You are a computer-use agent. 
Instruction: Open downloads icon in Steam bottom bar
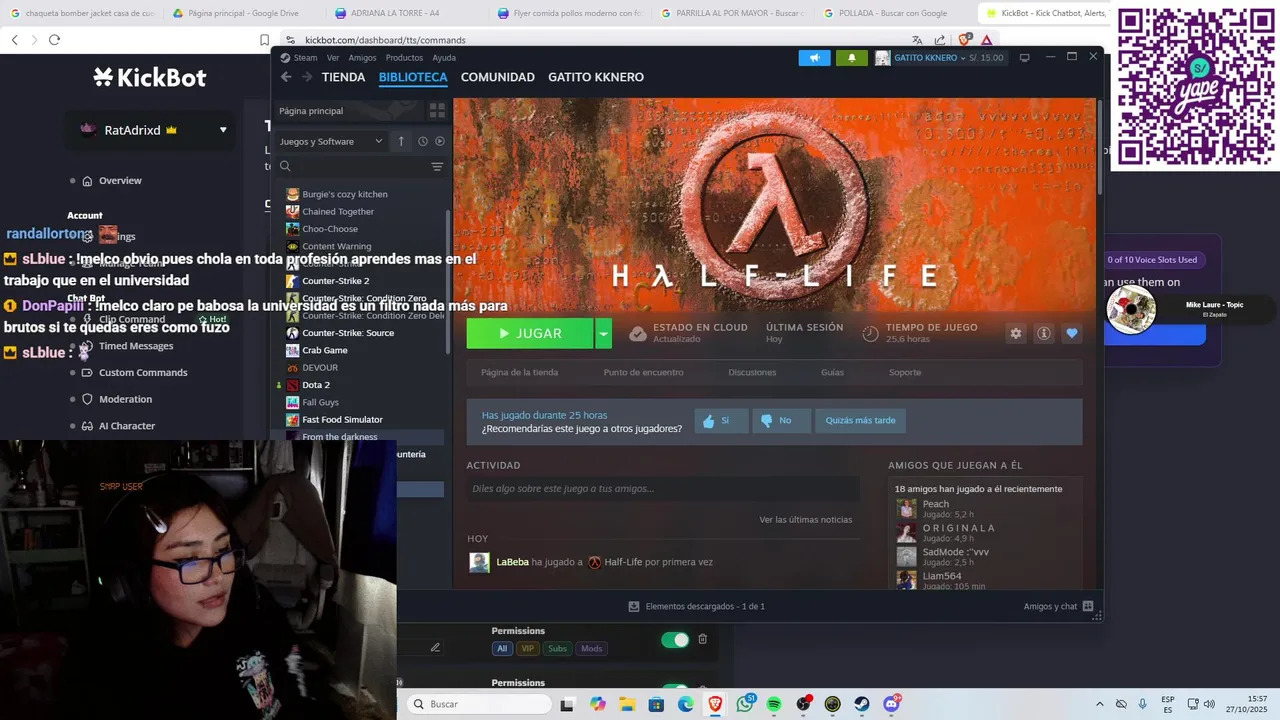(634, 606)
